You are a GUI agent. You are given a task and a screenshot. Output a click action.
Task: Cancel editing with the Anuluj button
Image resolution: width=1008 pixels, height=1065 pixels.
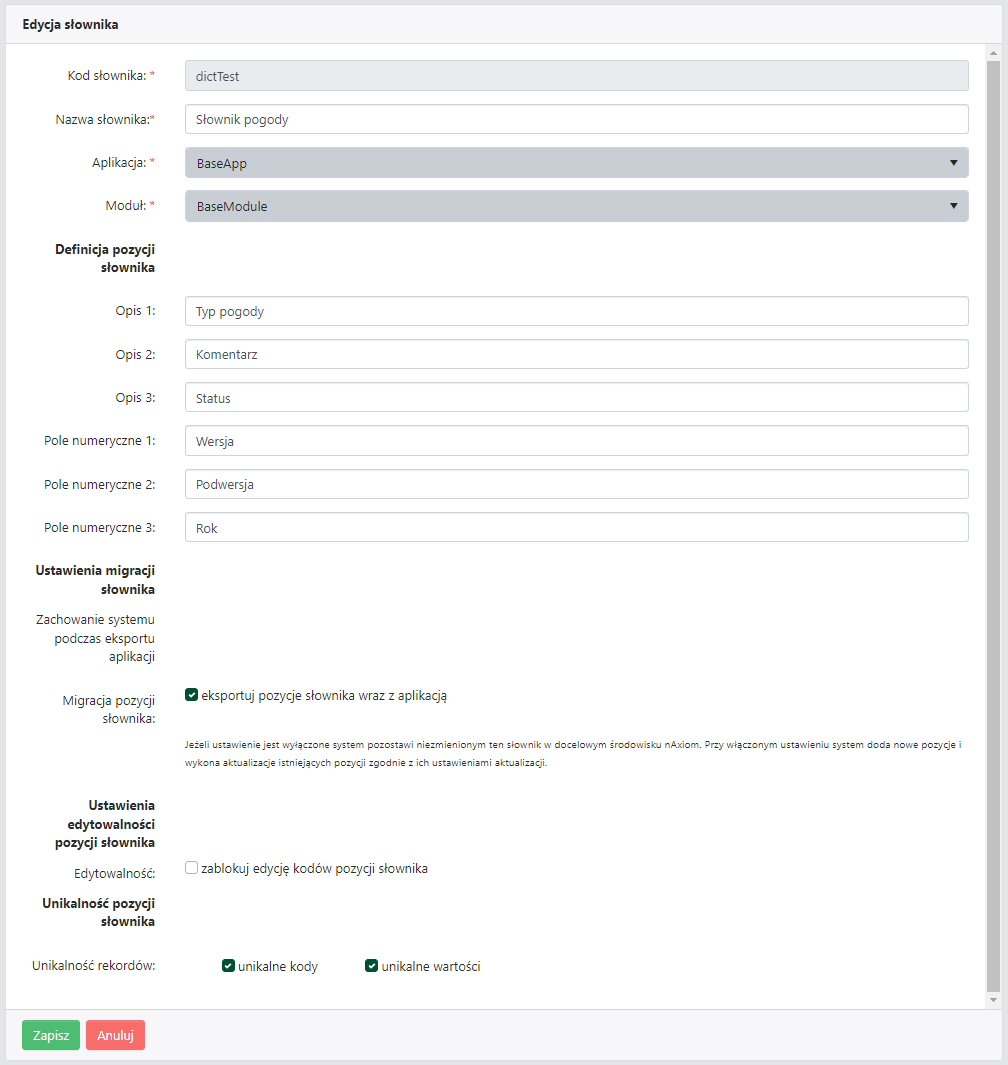pyautogui.click(x=115, y=1035)
